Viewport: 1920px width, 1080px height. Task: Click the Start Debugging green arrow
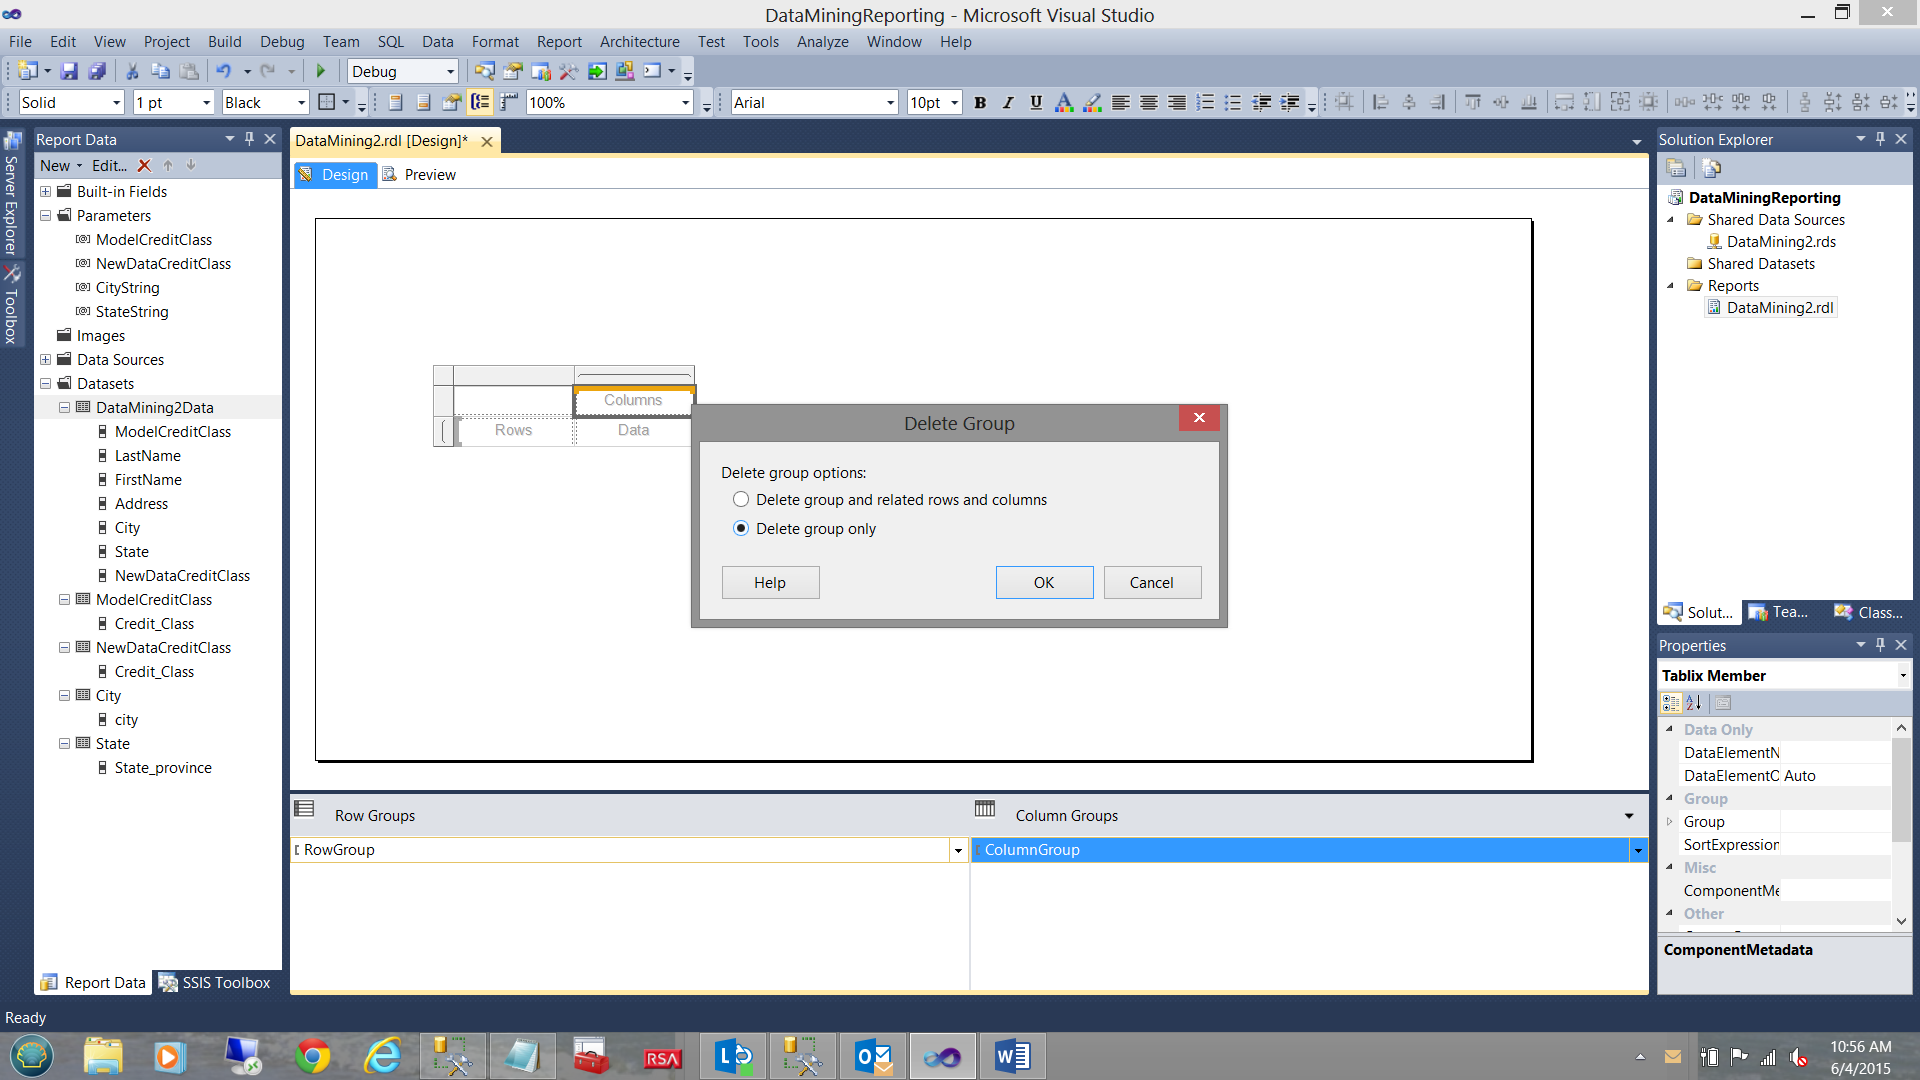pyautogui.click(x=321, y=71)
